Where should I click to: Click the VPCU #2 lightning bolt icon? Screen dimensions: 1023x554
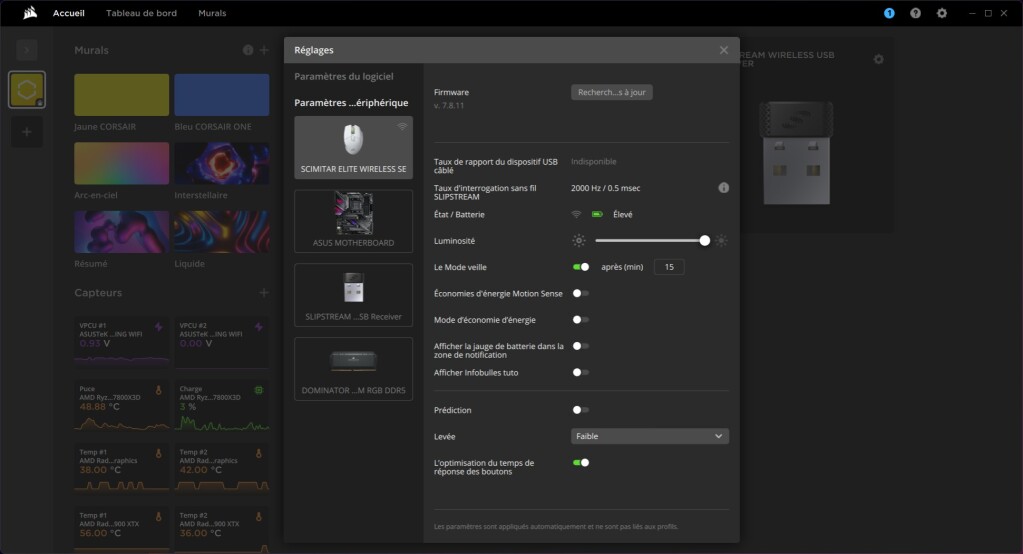click(259, 327)
